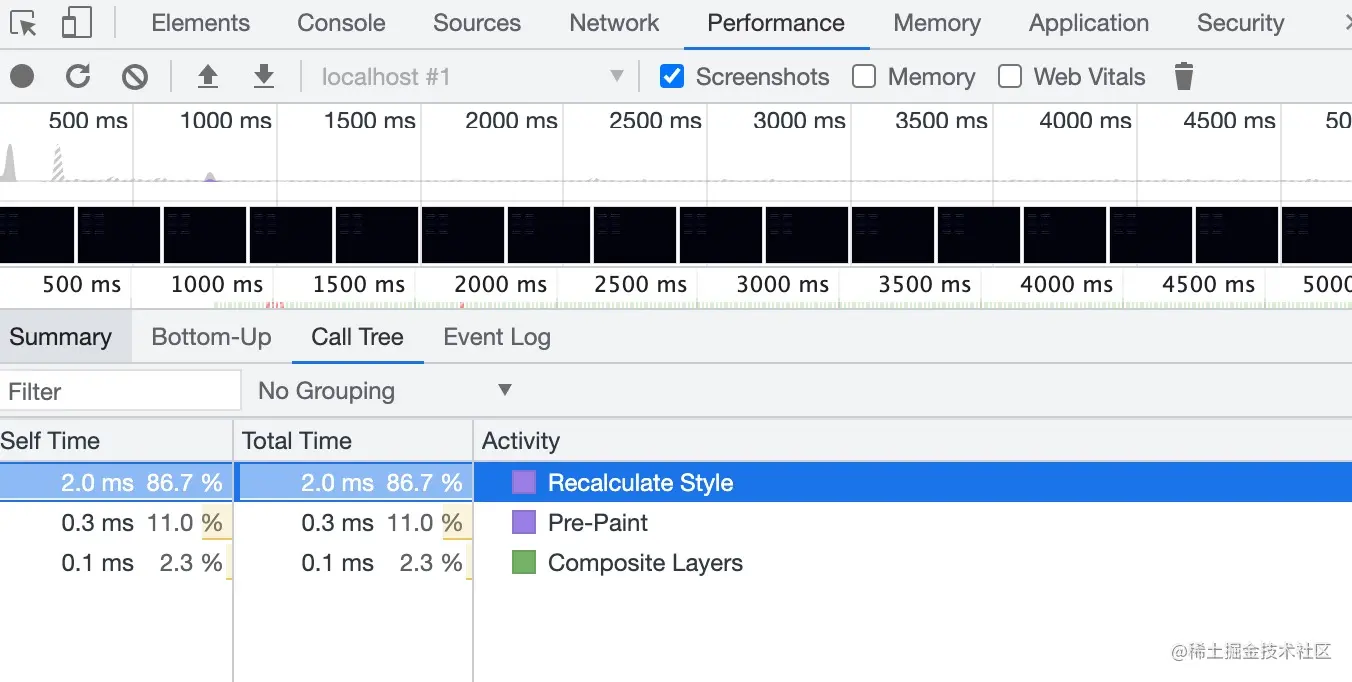Toggle the device toolbar icon
This screenshot has height=682, width=1352.
point(76,23)
